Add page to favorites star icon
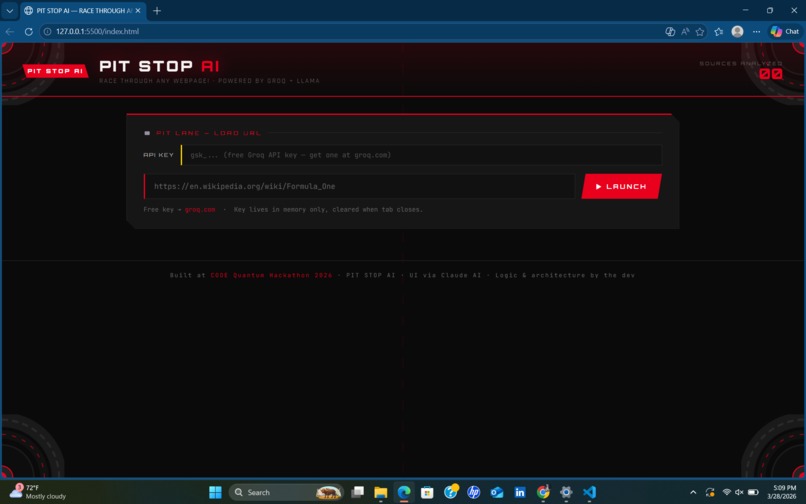Viewport: 806px width, 504px height. tap(700, 31)
